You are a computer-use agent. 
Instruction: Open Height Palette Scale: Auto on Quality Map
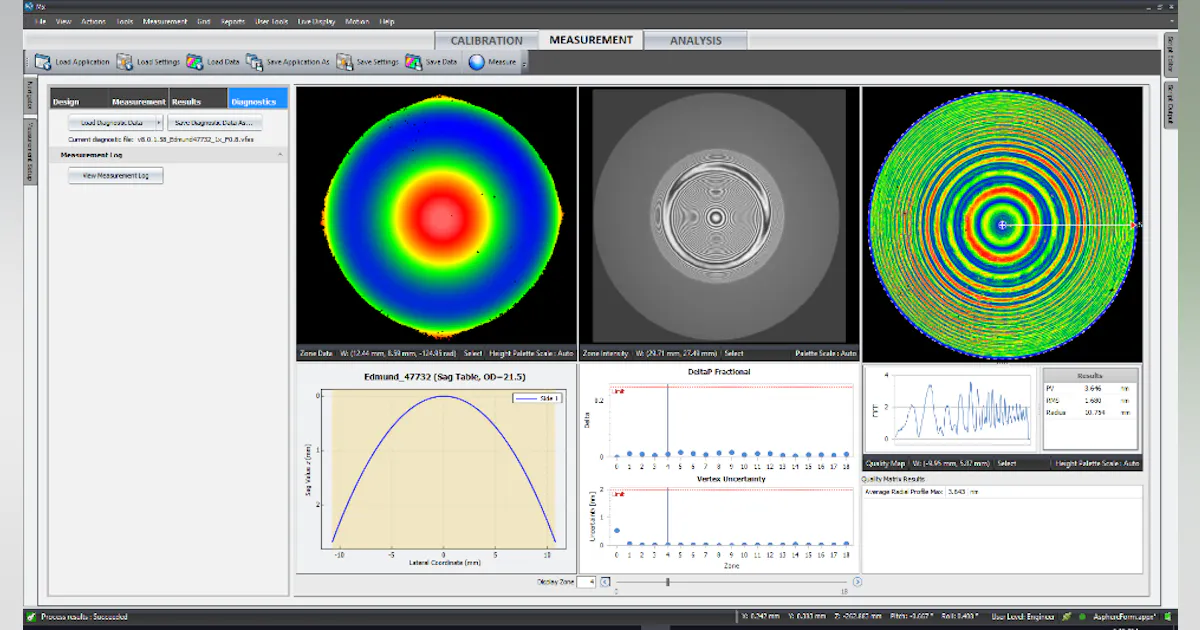[x=1097, y=463]
